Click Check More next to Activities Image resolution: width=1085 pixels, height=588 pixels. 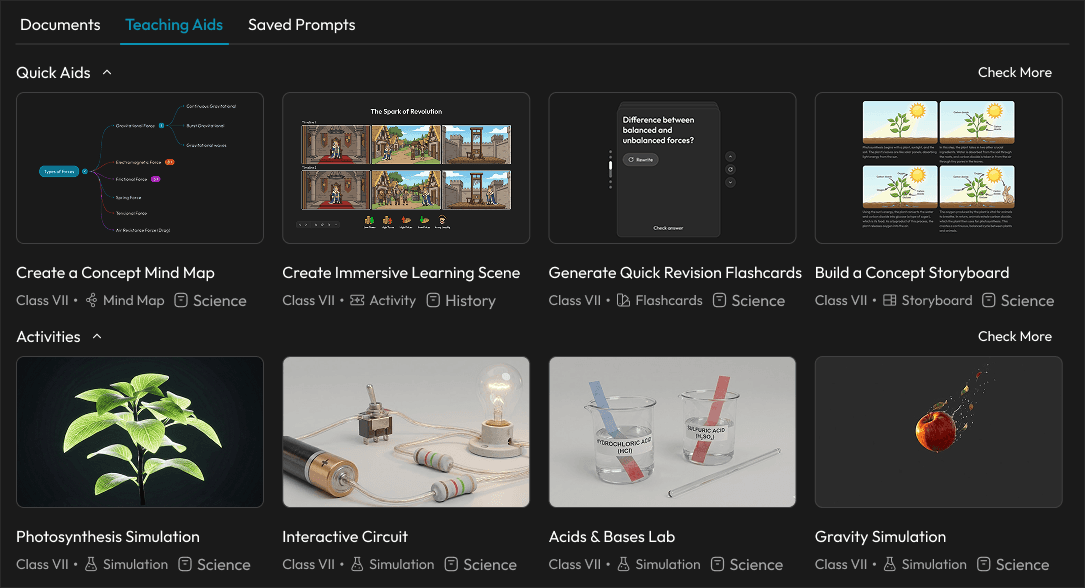point(1014,336)
